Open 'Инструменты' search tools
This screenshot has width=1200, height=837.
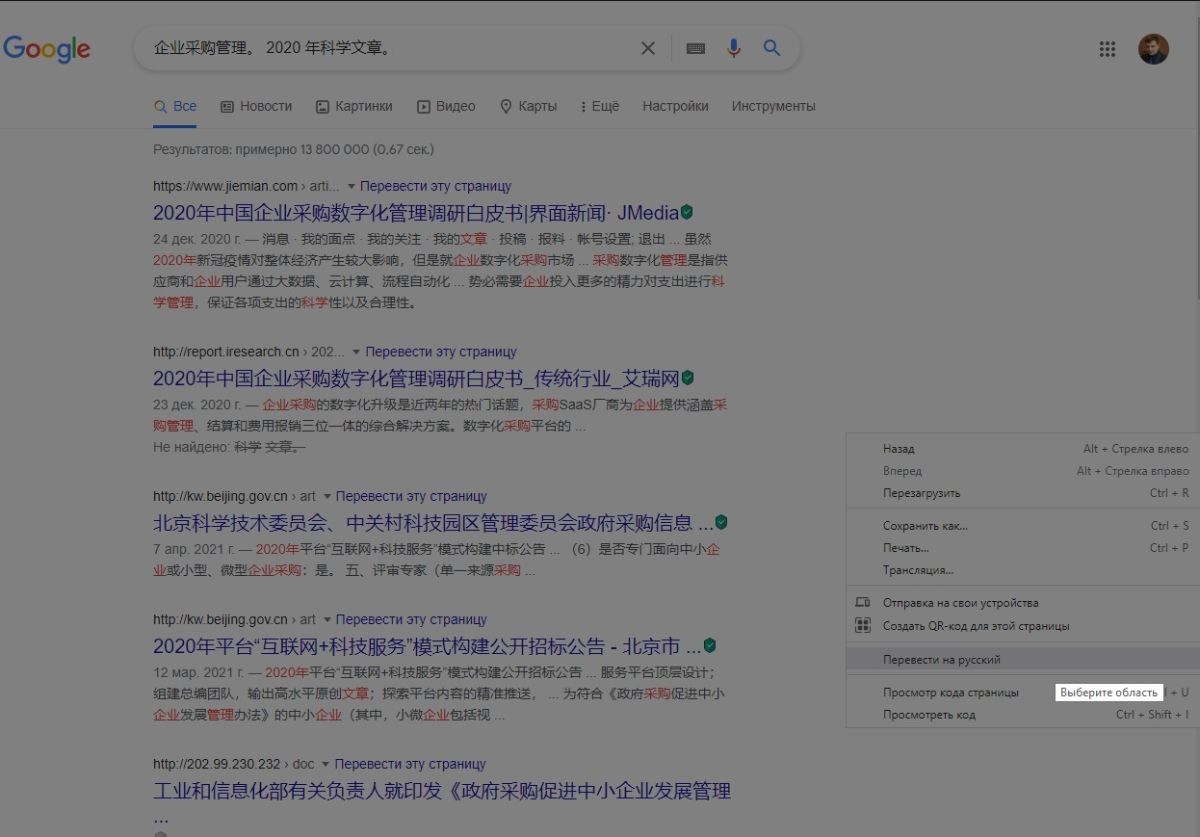[773, 106]
